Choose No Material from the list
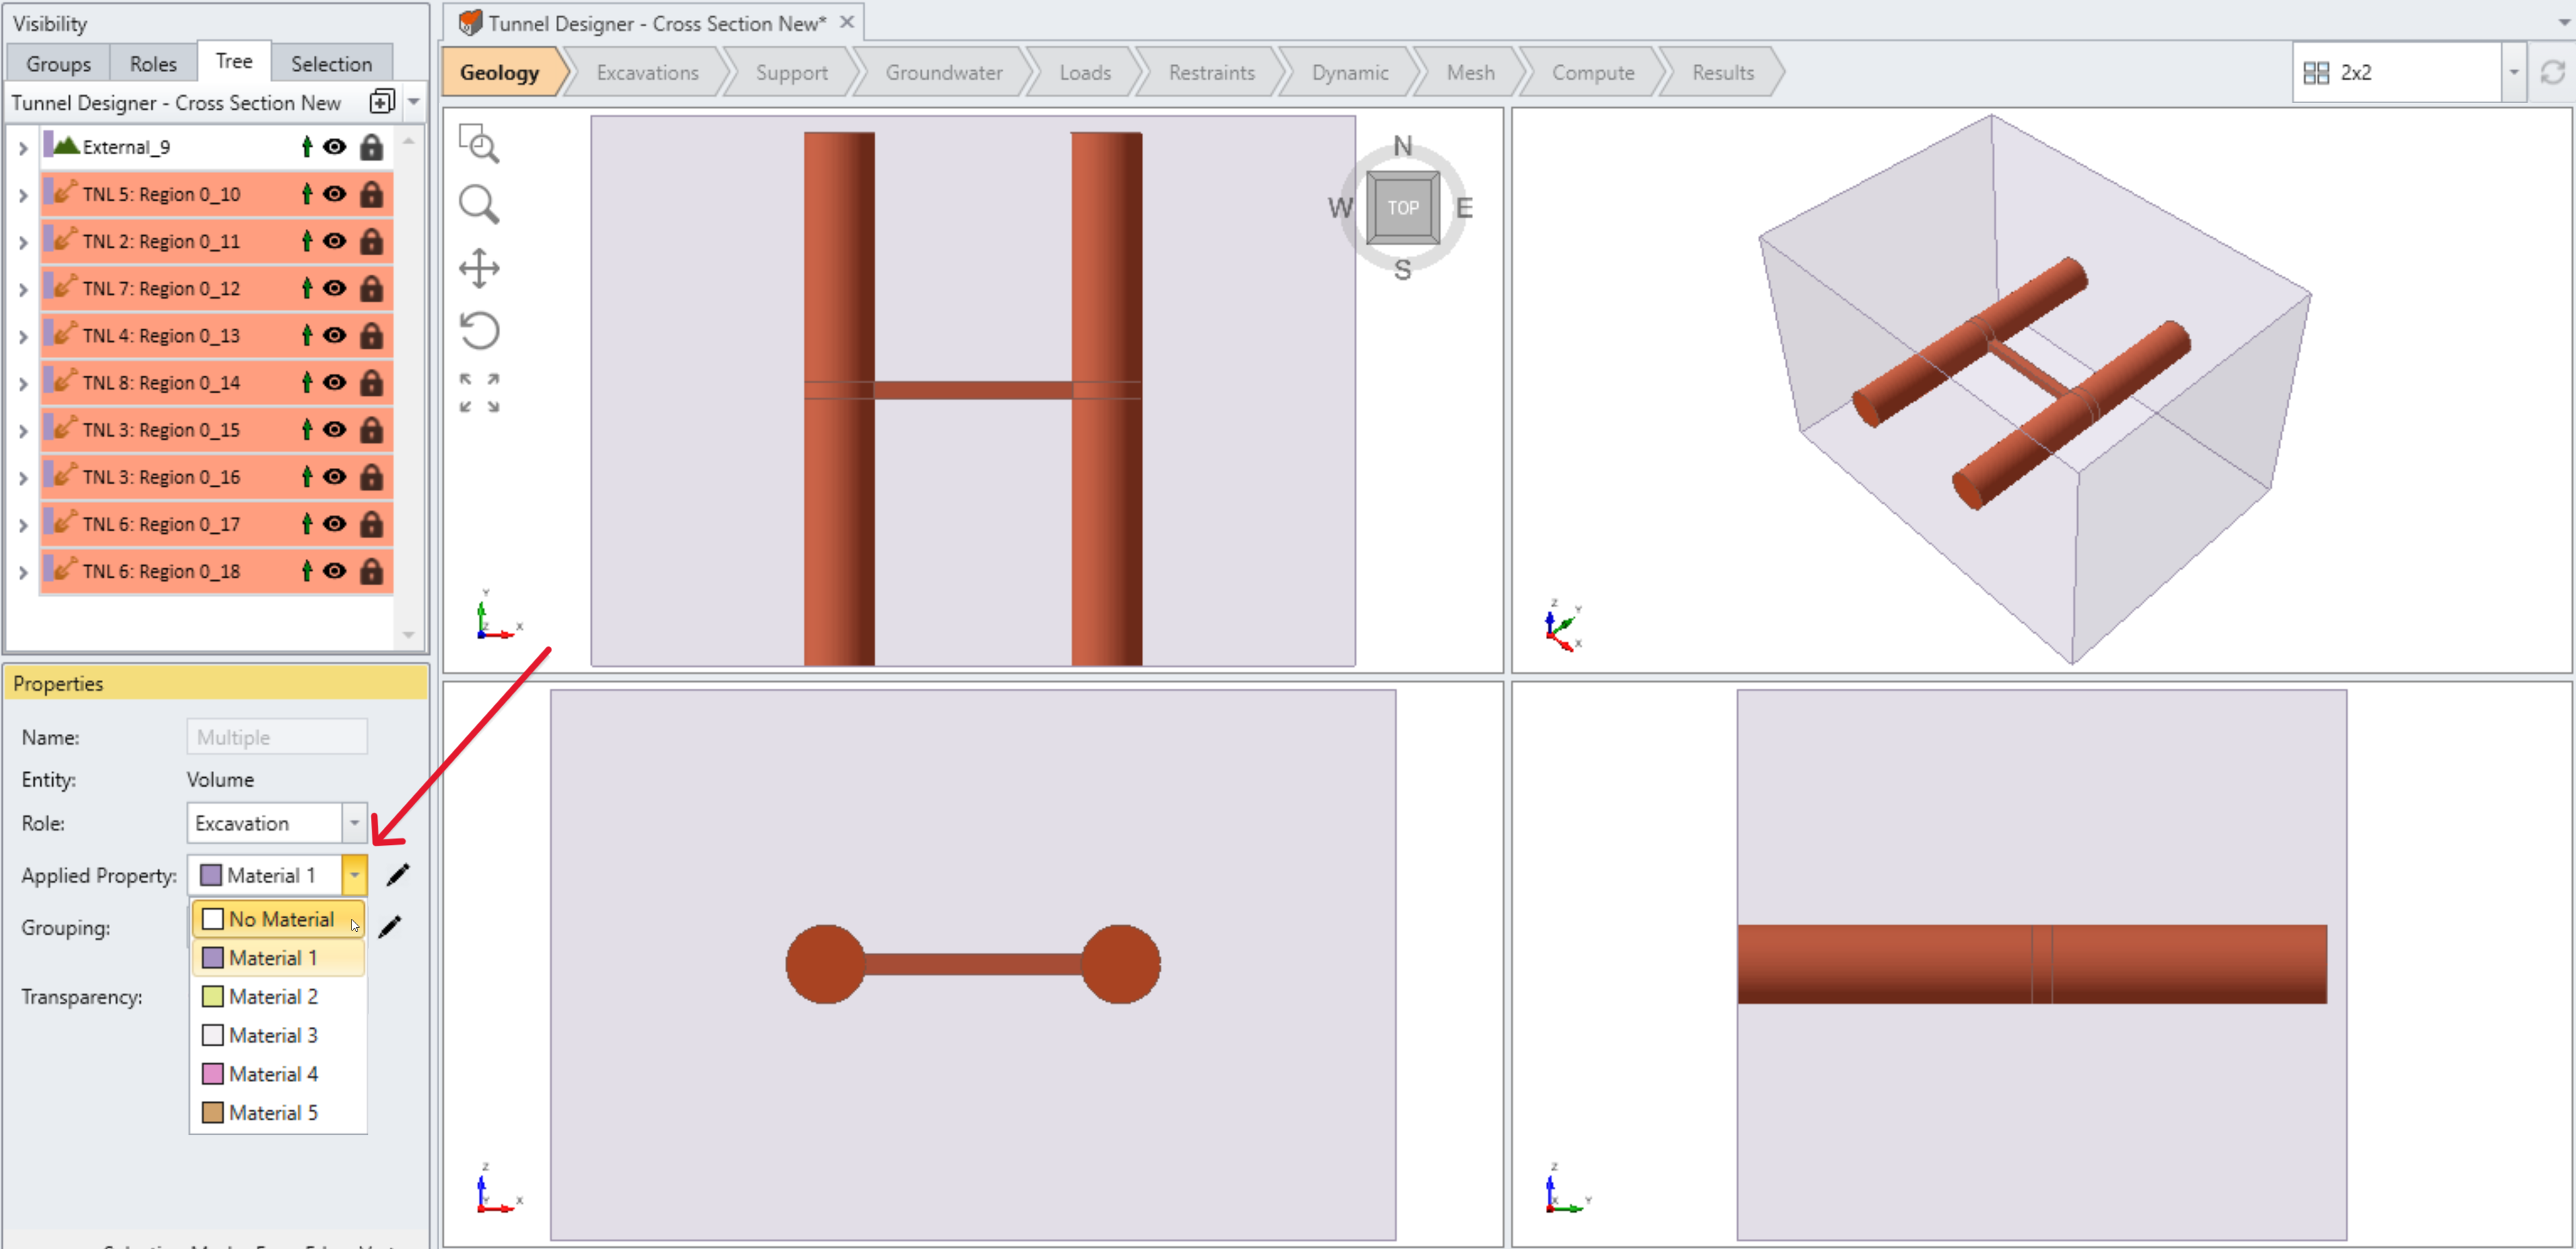 [x=278, y=919]
